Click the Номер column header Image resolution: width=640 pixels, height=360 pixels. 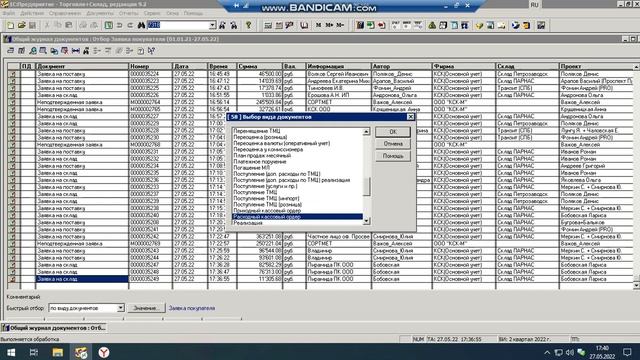pos(151,66)
